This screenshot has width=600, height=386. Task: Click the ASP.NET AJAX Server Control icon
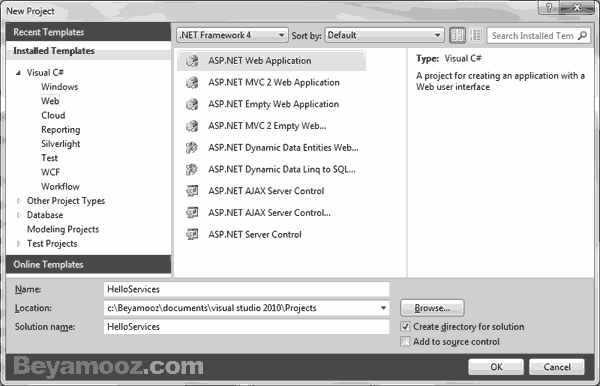pos(192,191)
